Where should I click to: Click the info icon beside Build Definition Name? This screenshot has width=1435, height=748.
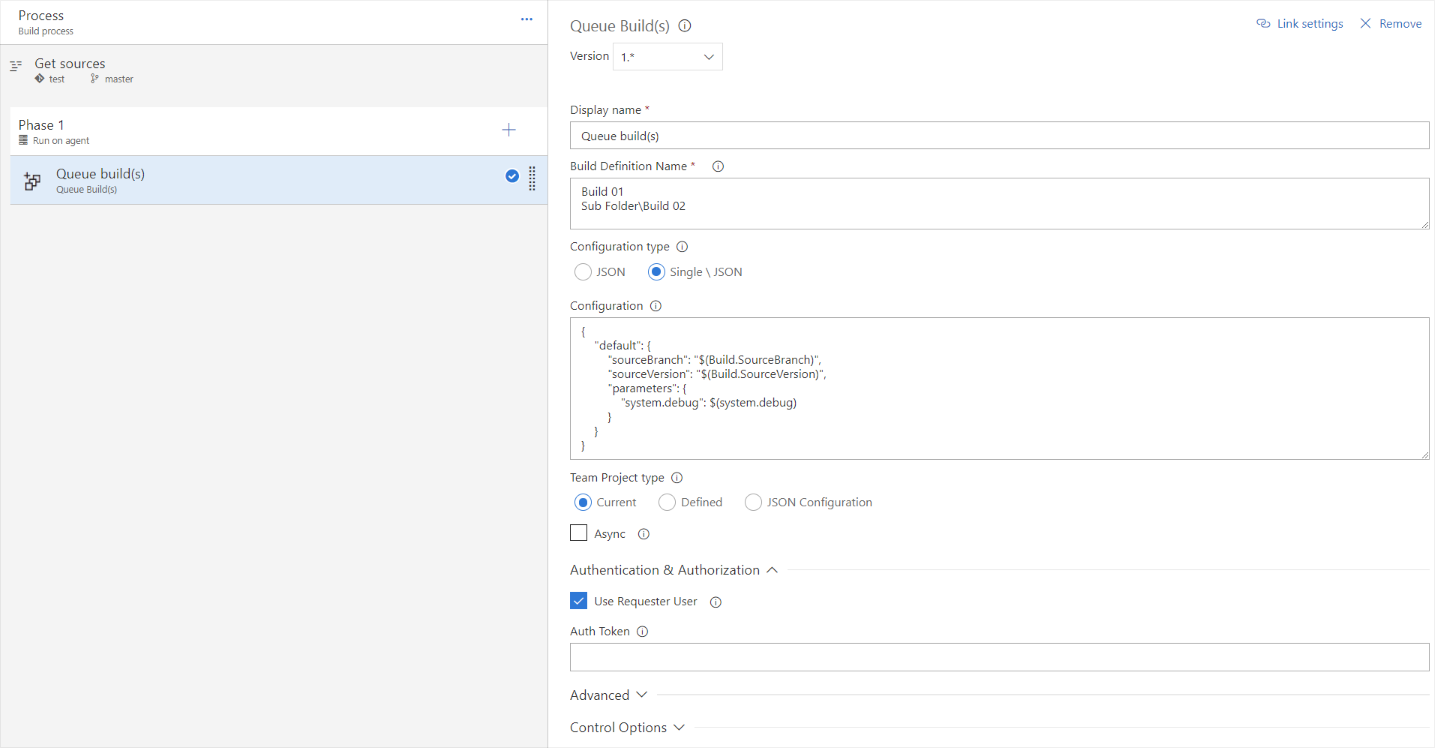[x=717, y=166]
